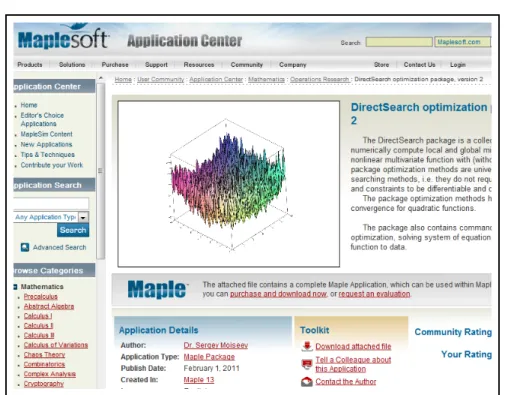
Task: Open the Any Application Type dropdown
Action: tap(83, 217)
